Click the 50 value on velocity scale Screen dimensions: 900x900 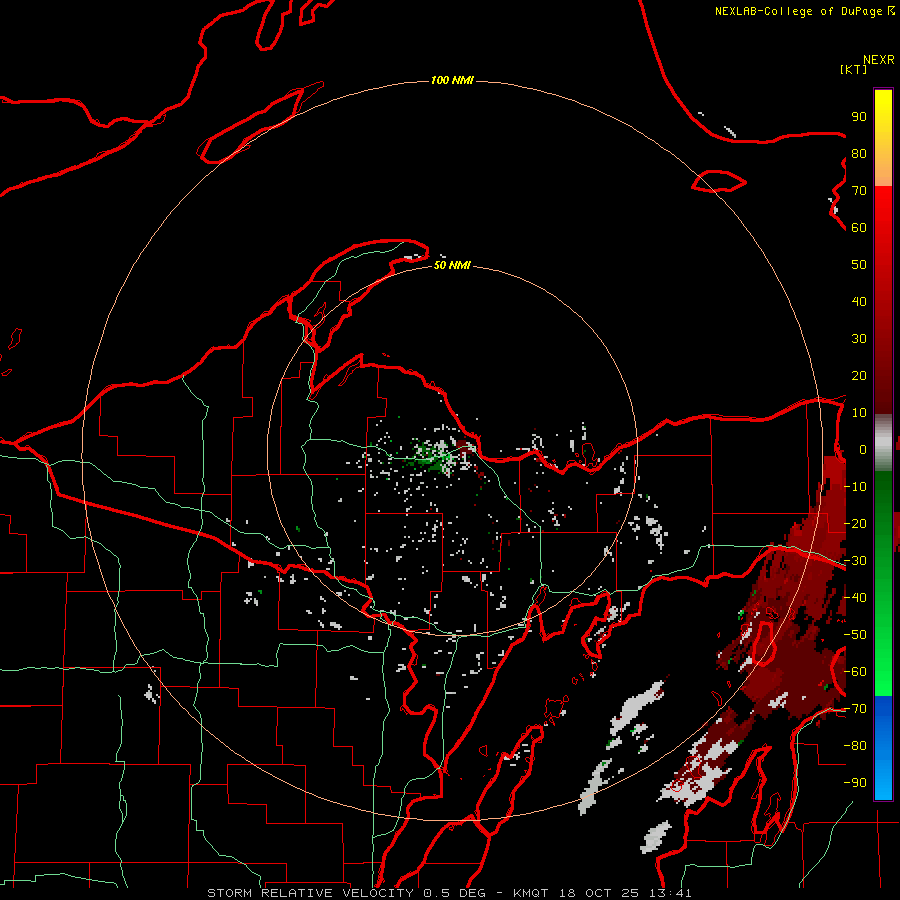click(x=859, y=265)
